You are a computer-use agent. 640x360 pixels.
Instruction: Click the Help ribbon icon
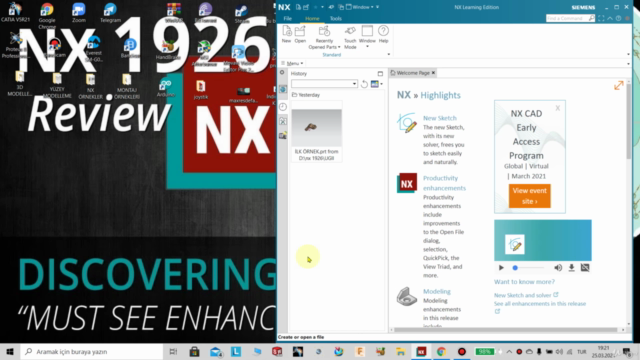point(383,34)
